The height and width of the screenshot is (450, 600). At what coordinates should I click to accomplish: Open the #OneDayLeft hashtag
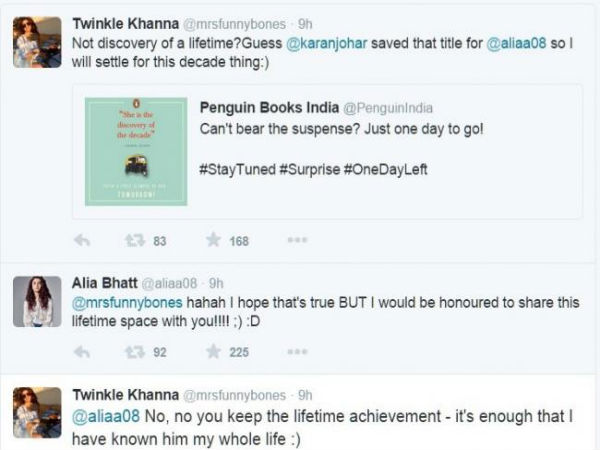386,169
